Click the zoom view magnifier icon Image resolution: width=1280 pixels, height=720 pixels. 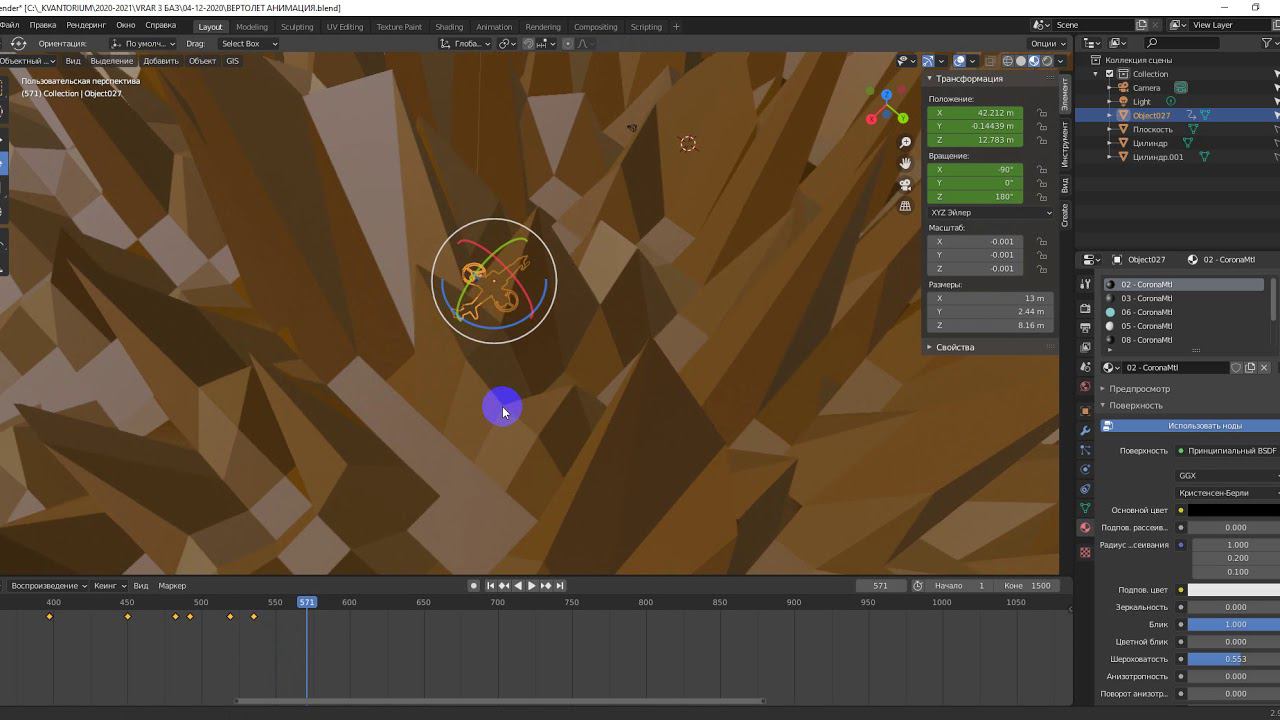coord(905,143)
